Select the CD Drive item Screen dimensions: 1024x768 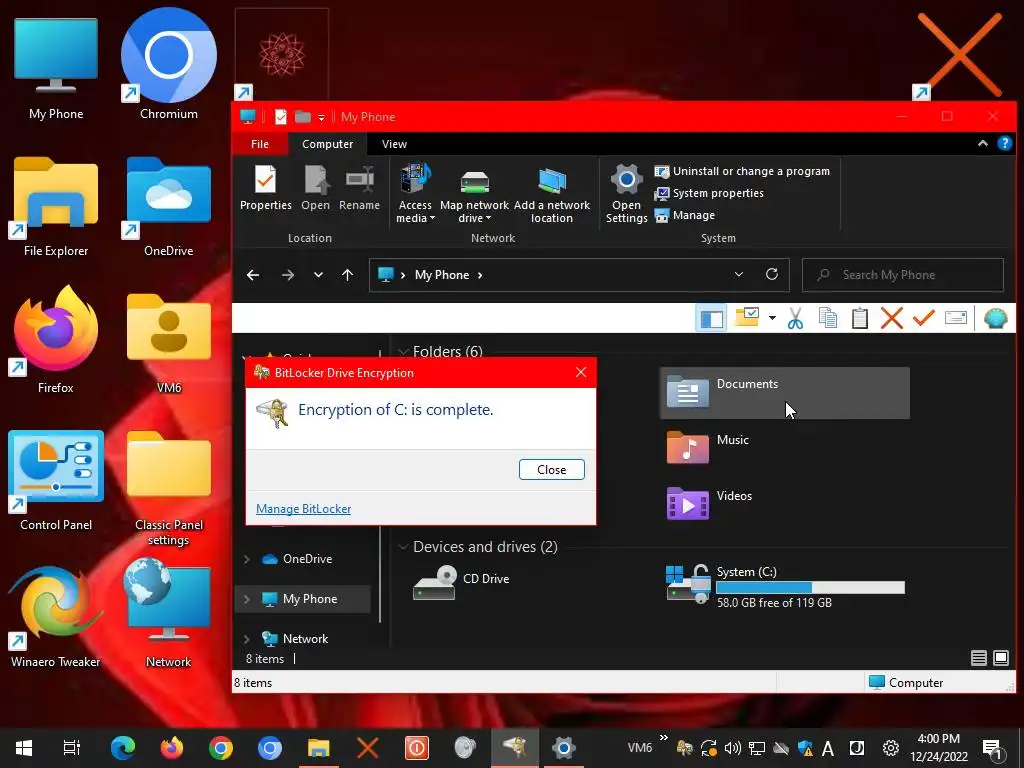(461, 582)
